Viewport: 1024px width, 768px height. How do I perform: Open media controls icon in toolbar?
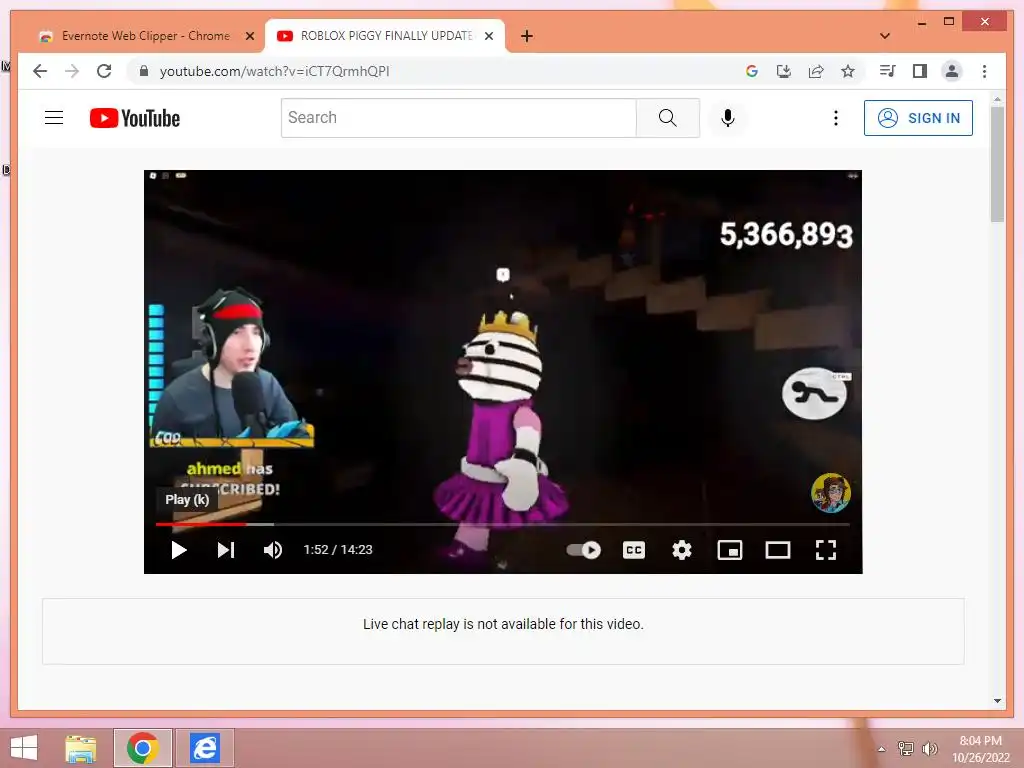click(888, 71)
